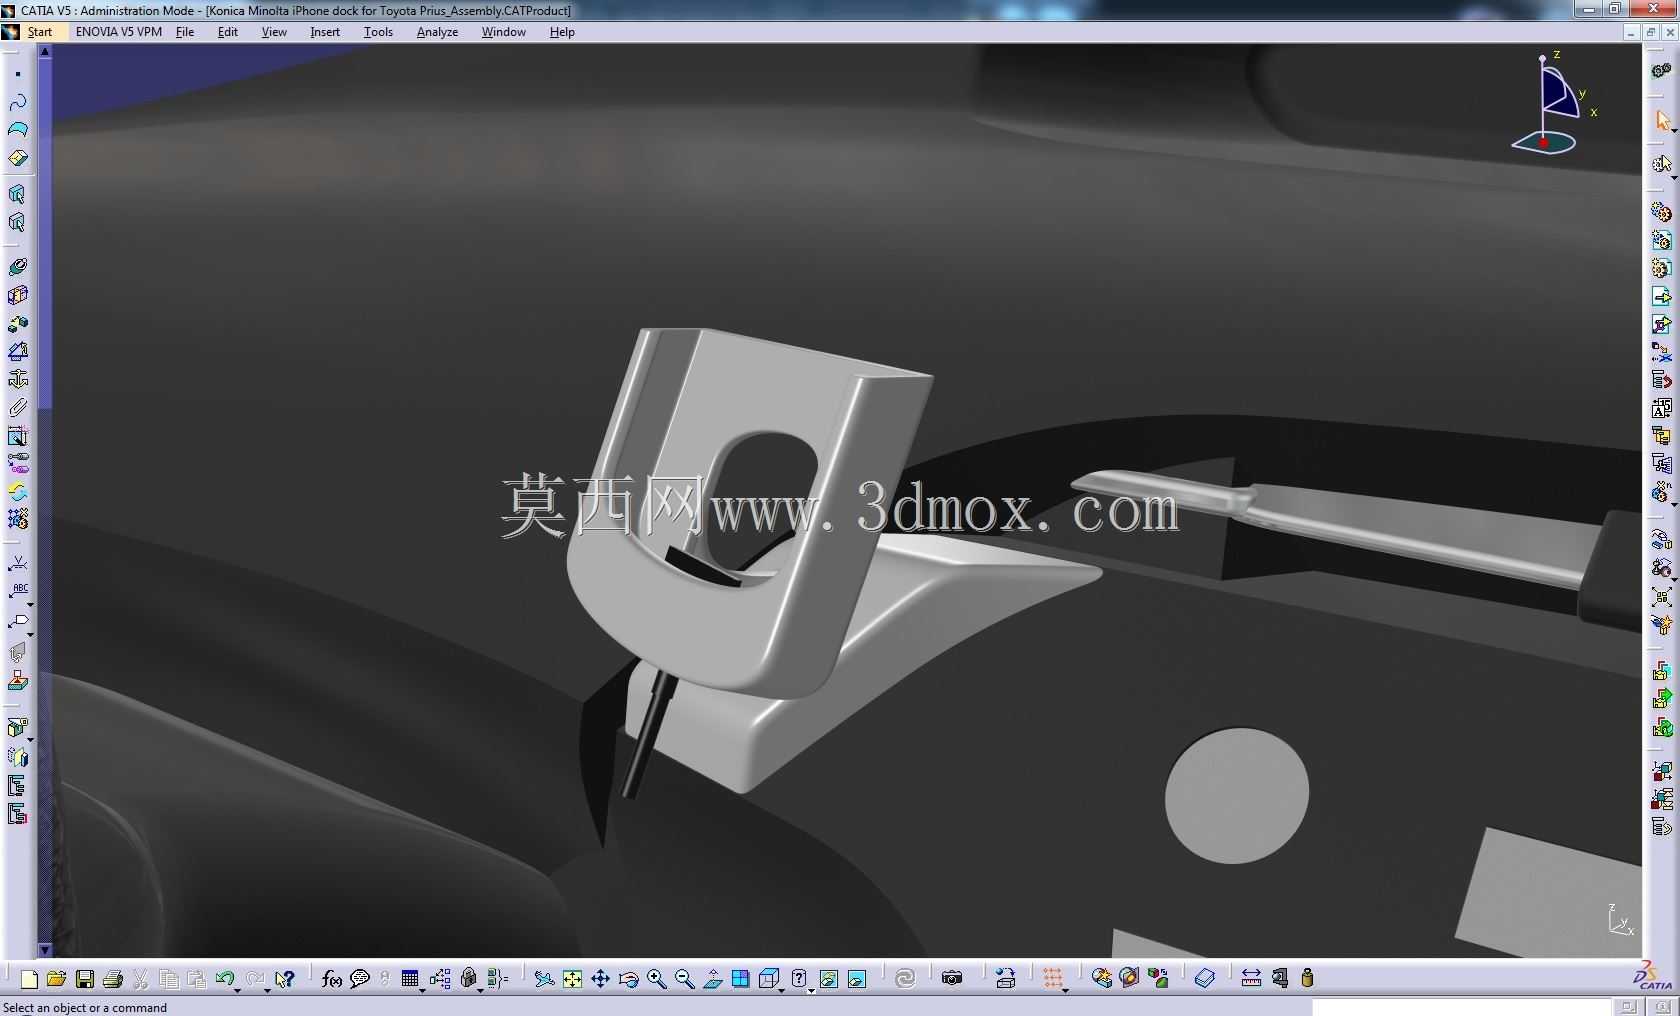Open the Design Table grid icon

coord(410,979)
